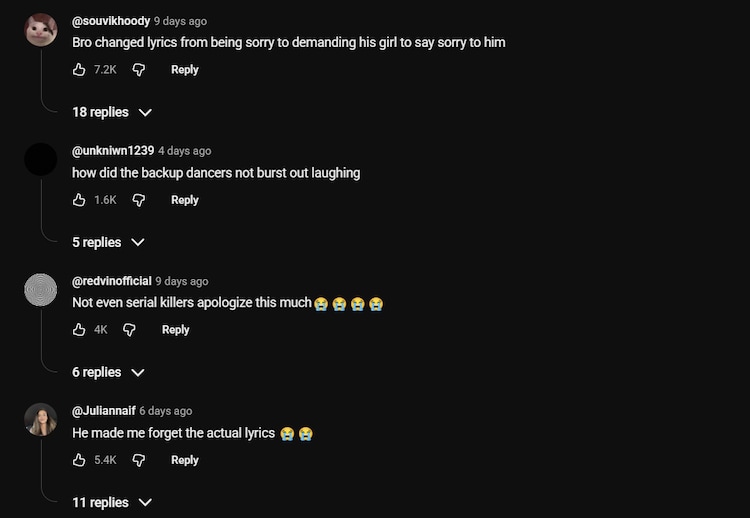Screen dimensions: 750x518
Task: Reply to @redvinofficial's comment
Action: 176,330
